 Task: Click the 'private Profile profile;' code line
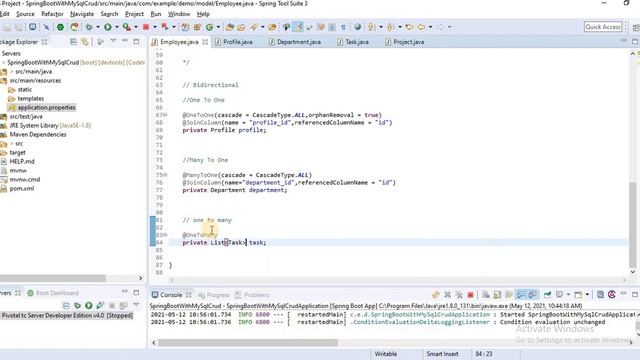[224, 130]
